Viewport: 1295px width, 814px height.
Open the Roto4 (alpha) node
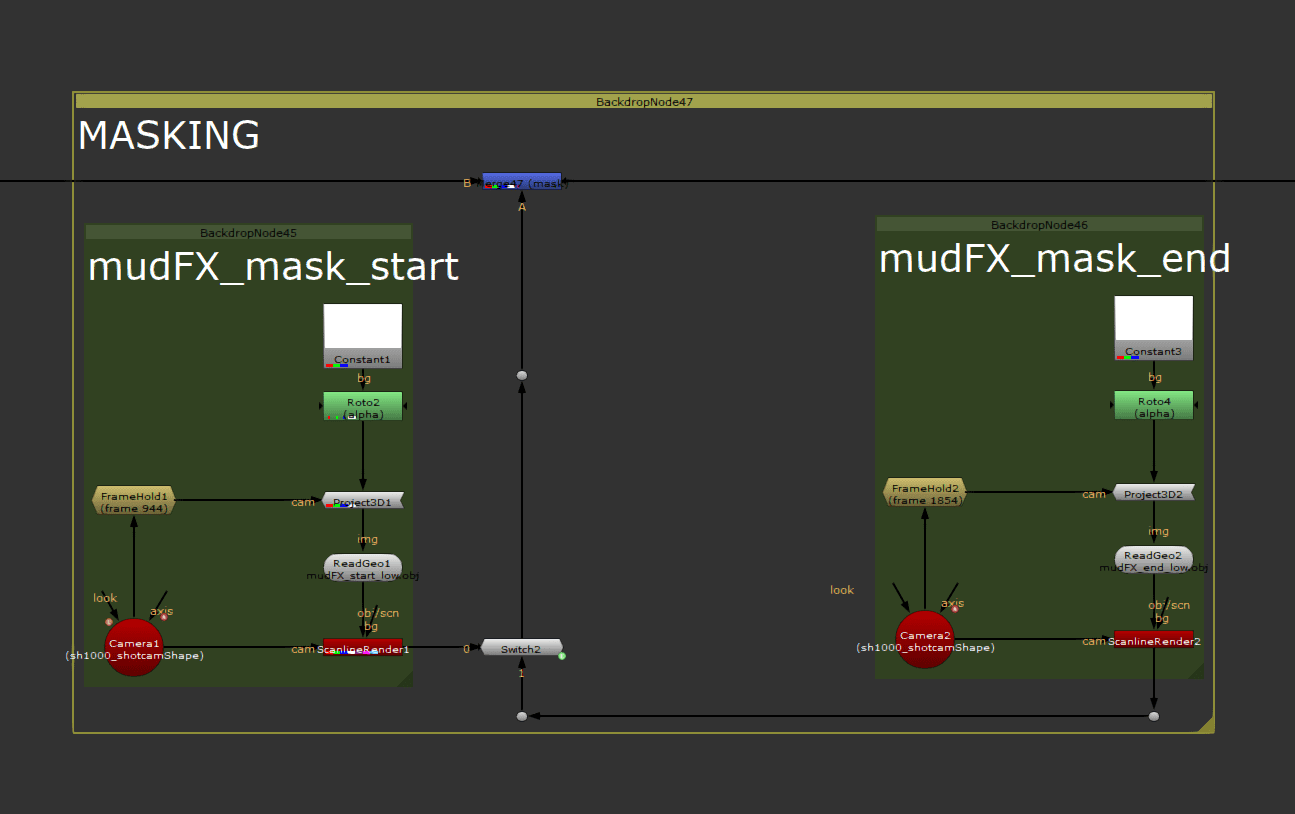click(1153, 404)
